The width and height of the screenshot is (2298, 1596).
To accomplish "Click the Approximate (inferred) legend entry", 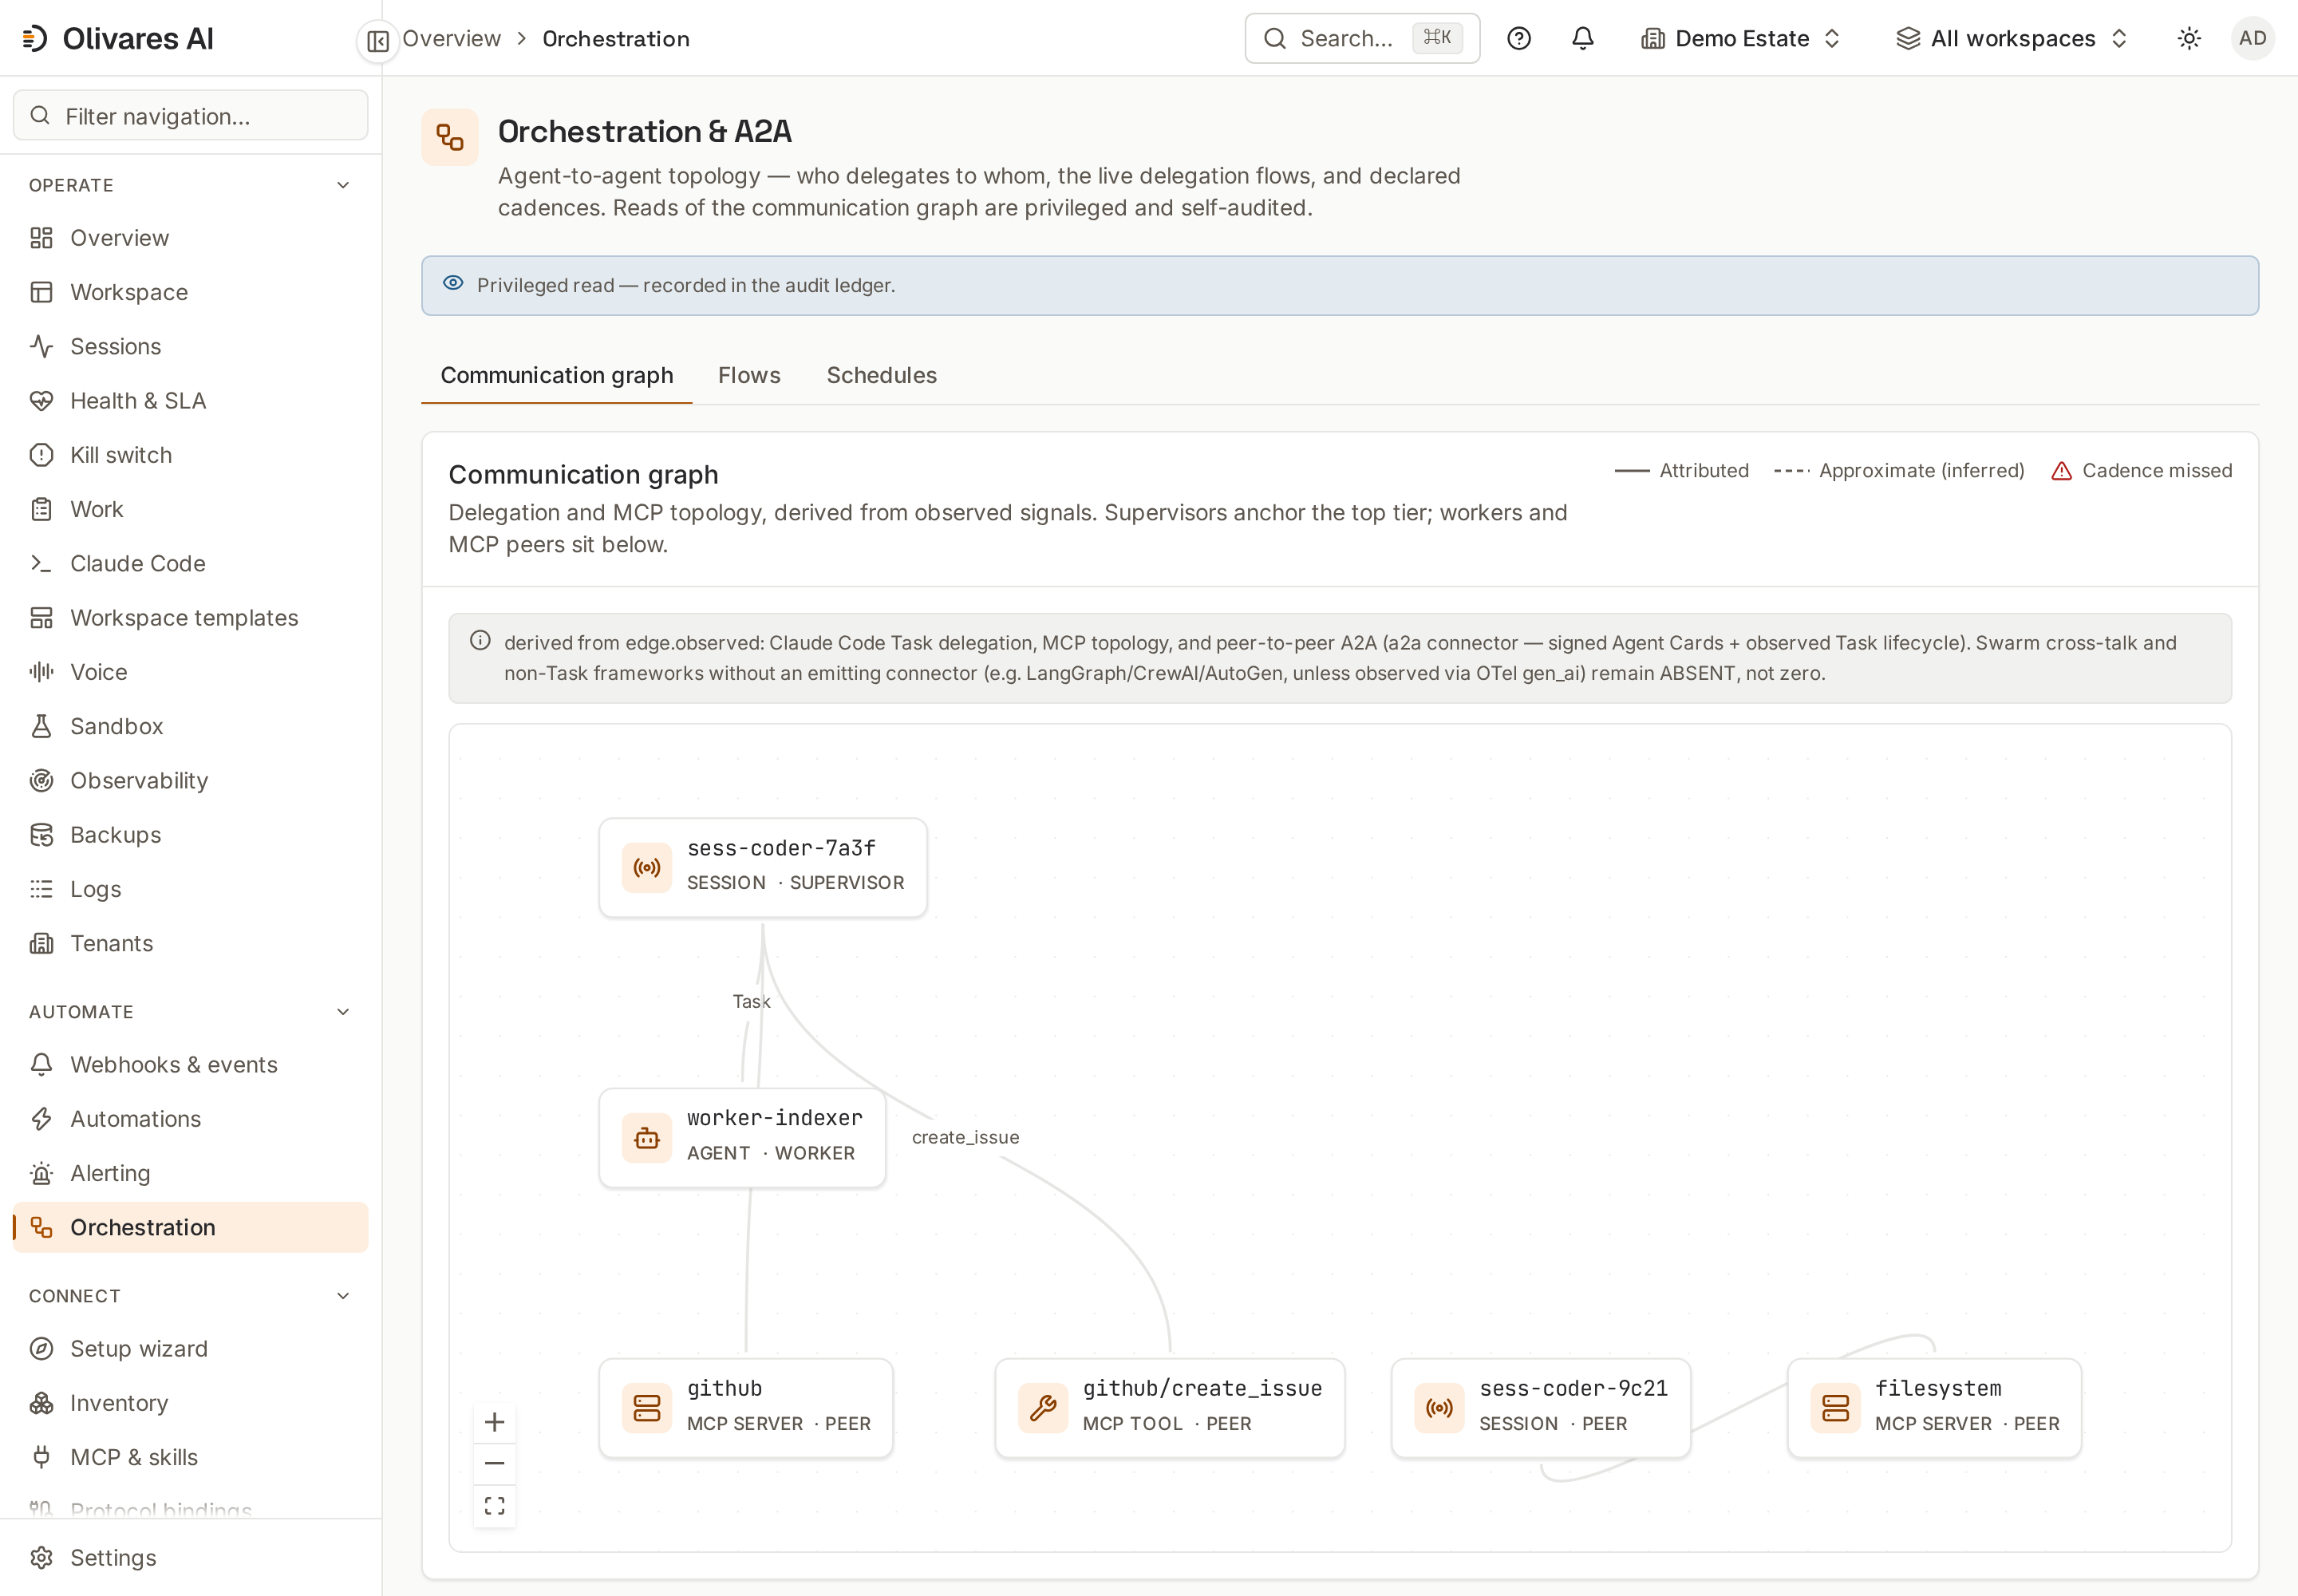I will pos(1898,470).
